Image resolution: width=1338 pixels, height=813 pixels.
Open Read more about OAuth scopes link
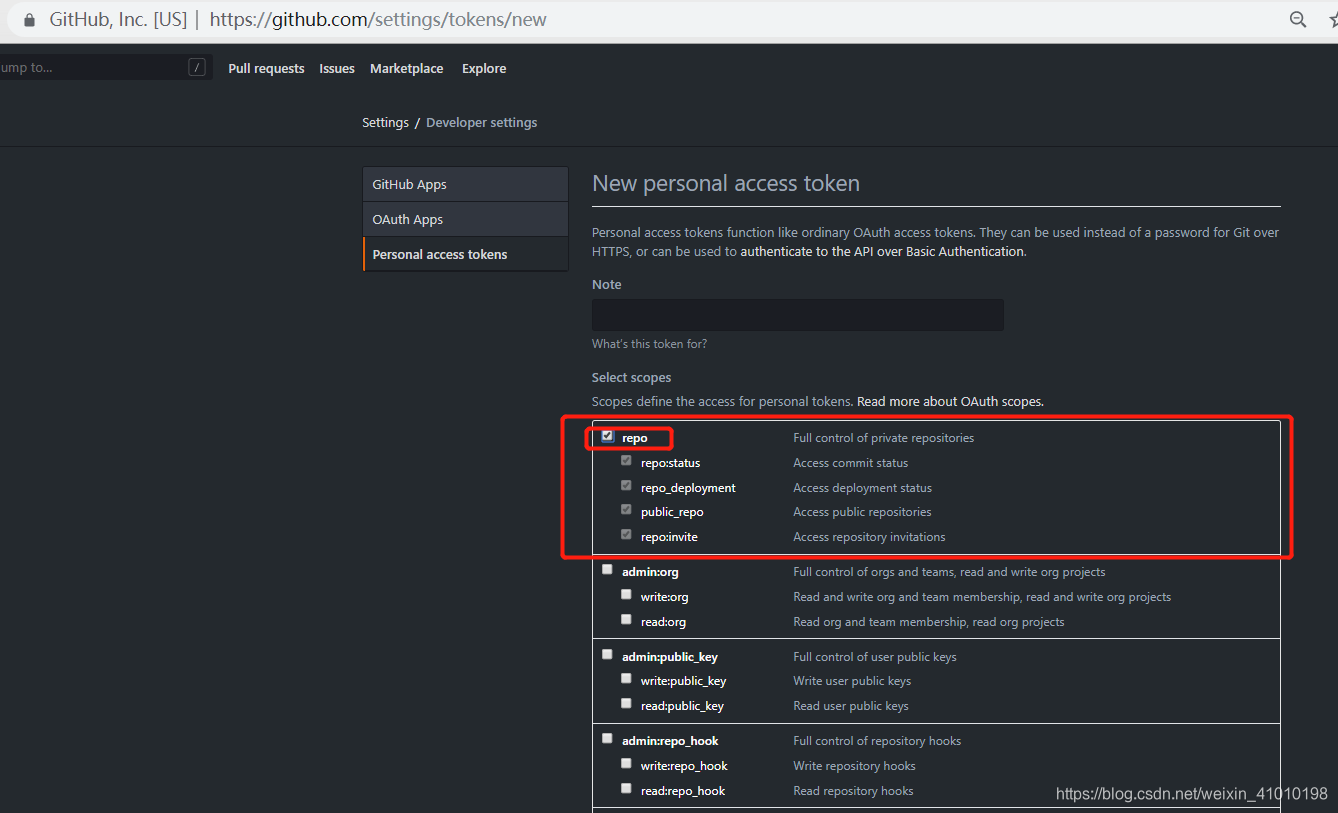click(x=950, y=401)
